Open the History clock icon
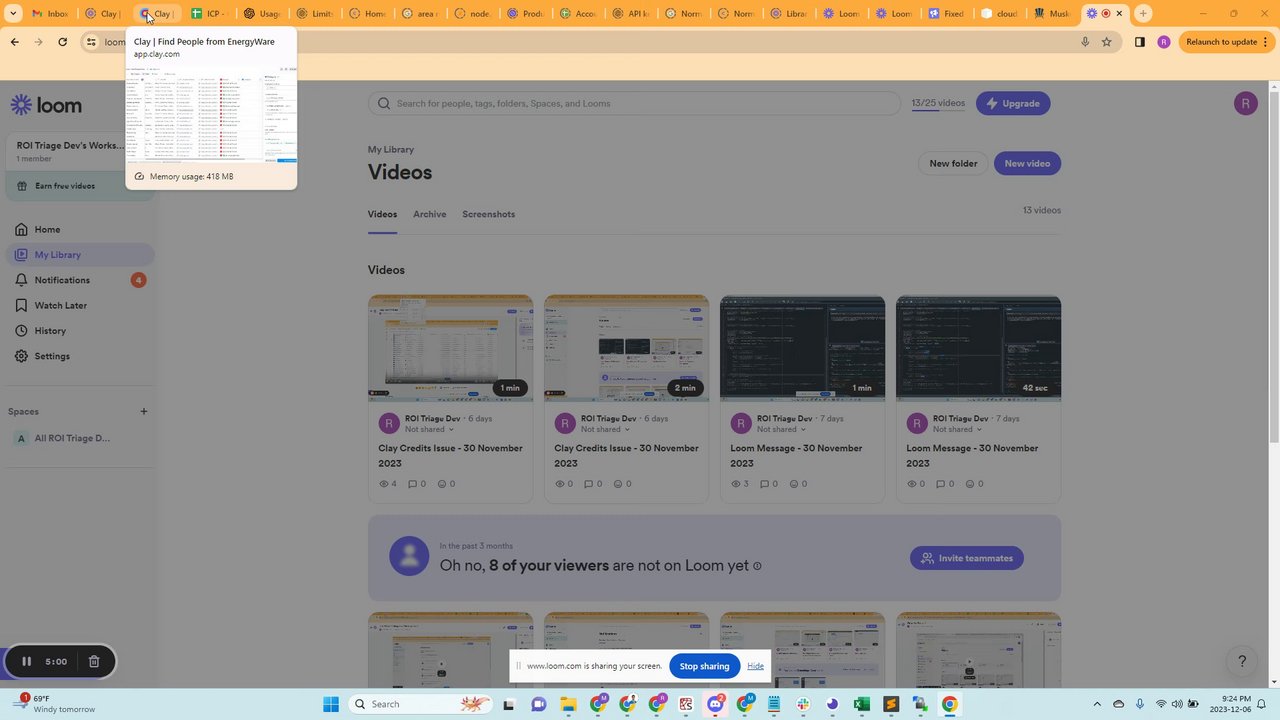This screenshot has height=720, width=1280. 22,331
